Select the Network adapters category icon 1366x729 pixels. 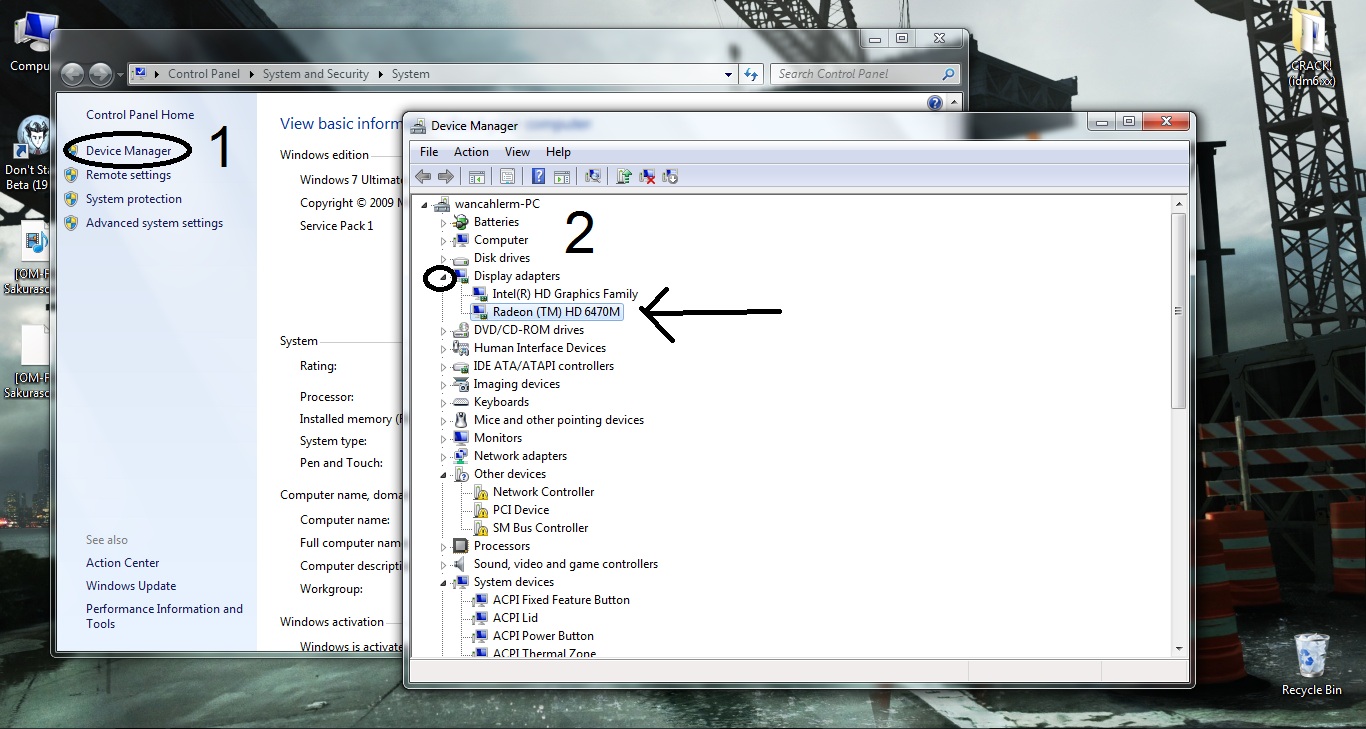click(x=461, y=456)
